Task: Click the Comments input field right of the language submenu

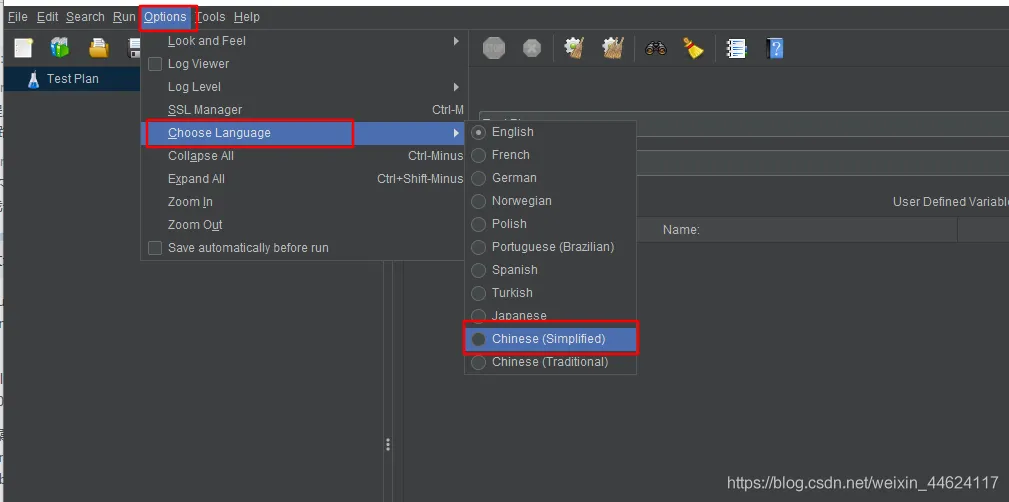Action: [x=822, y=163]
